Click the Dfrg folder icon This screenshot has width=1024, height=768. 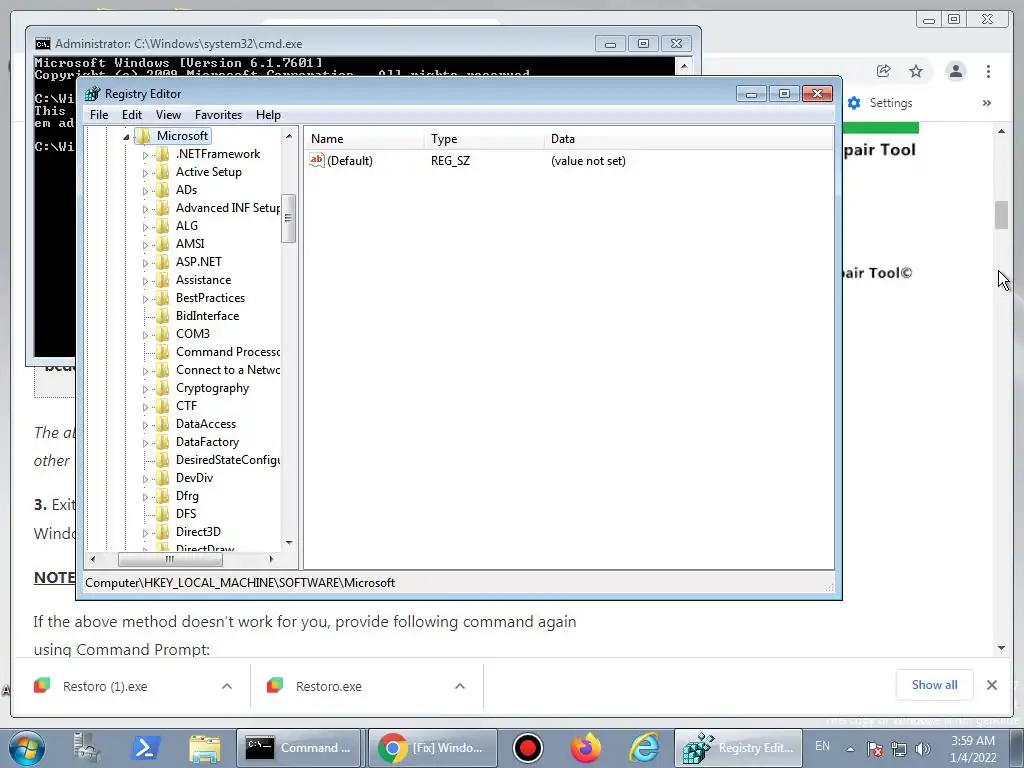coord(162,496)
